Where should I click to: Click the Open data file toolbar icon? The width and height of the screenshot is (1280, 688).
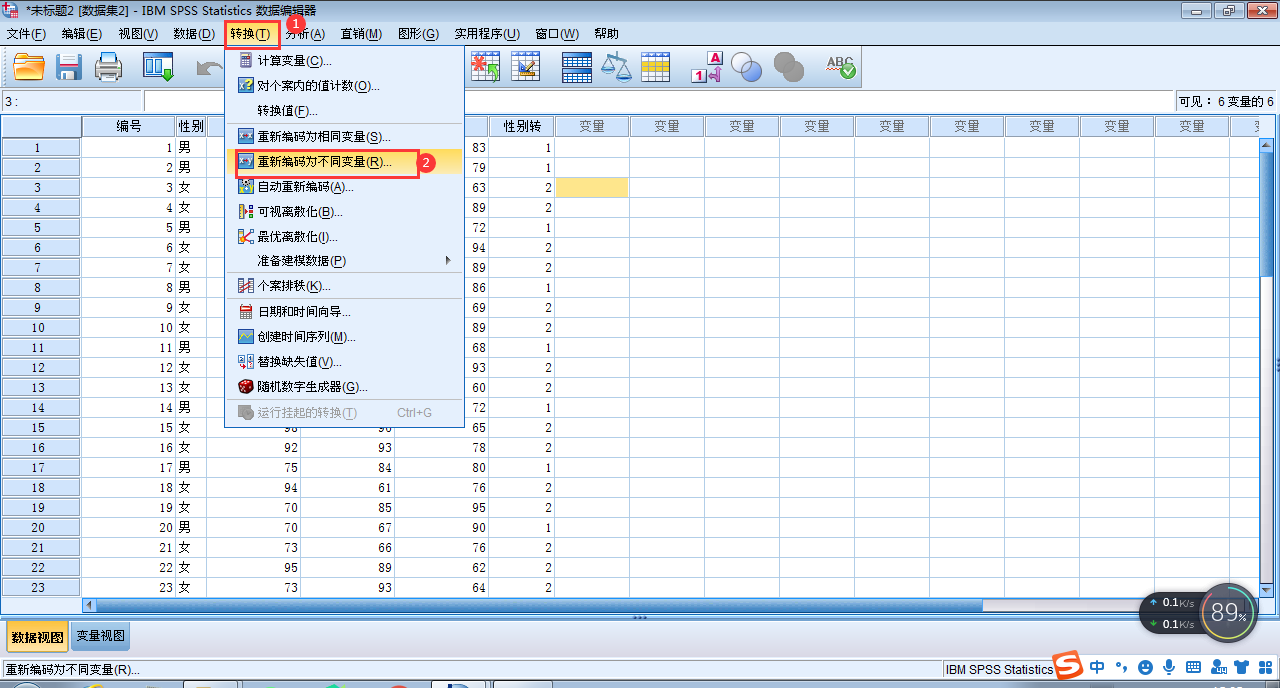pyautogui.click(x=29, y=67)
